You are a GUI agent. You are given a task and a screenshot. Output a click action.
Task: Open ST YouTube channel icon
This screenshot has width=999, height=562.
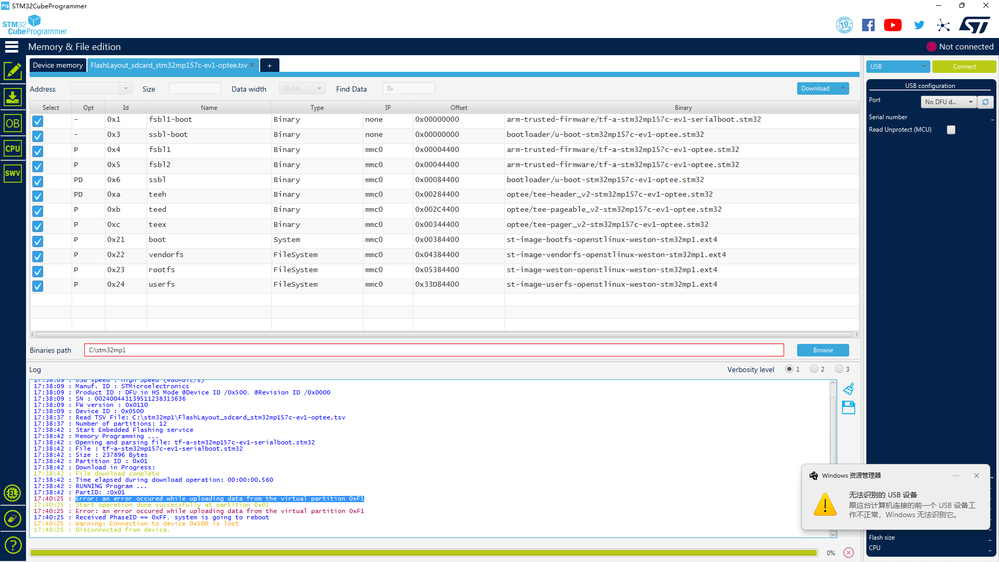click(x=893, y=25)
